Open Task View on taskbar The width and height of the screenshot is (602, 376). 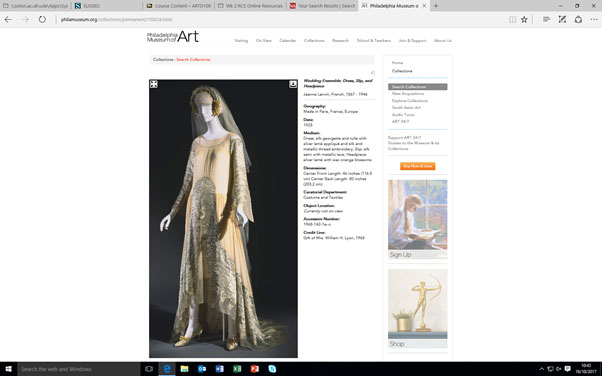coord(149,369)
